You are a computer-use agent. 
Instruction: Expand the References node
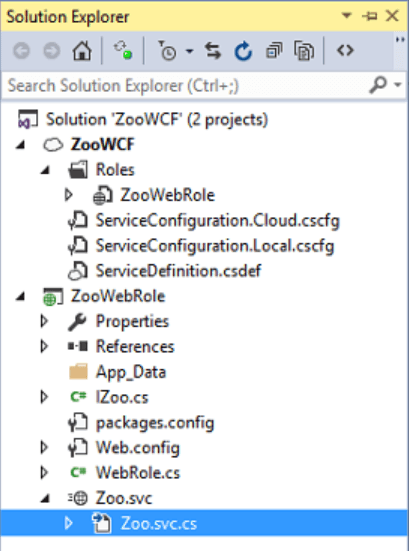pyautogui.click(x=44, y=346)
